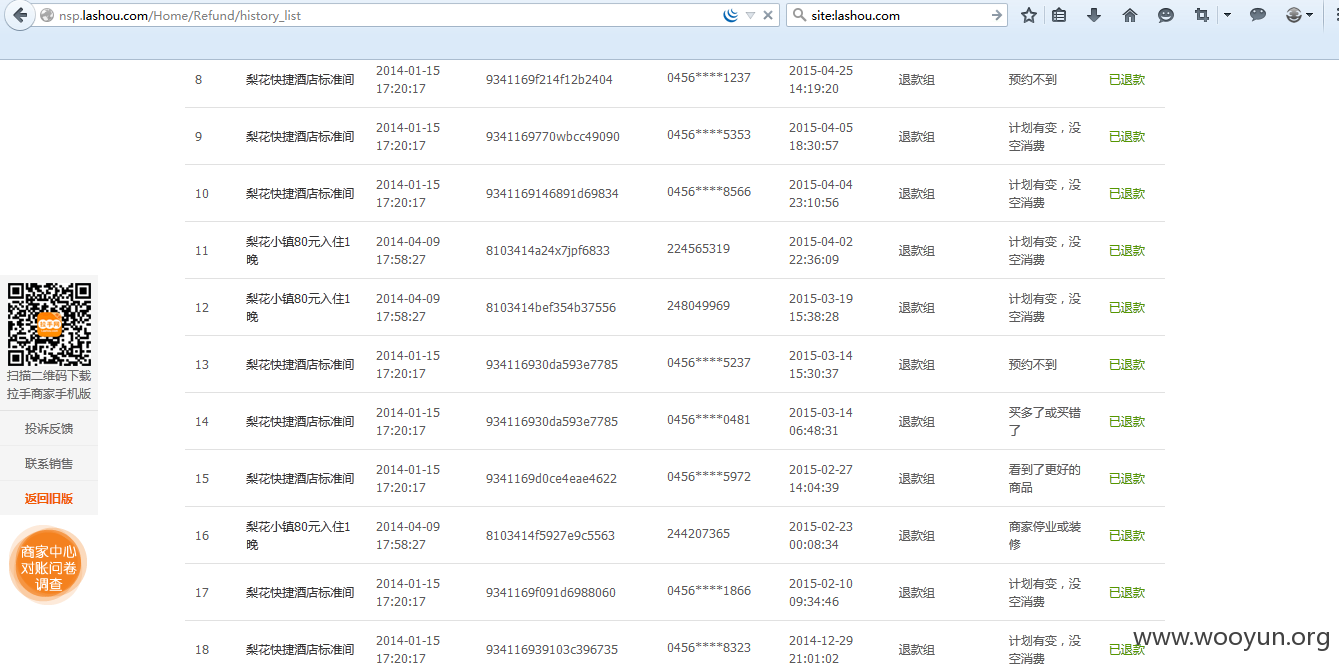The width and height of the screenshot is (1339, 666).
Task: Open the 投诉反馈 sidebar link
Action: tap(49, 428)
